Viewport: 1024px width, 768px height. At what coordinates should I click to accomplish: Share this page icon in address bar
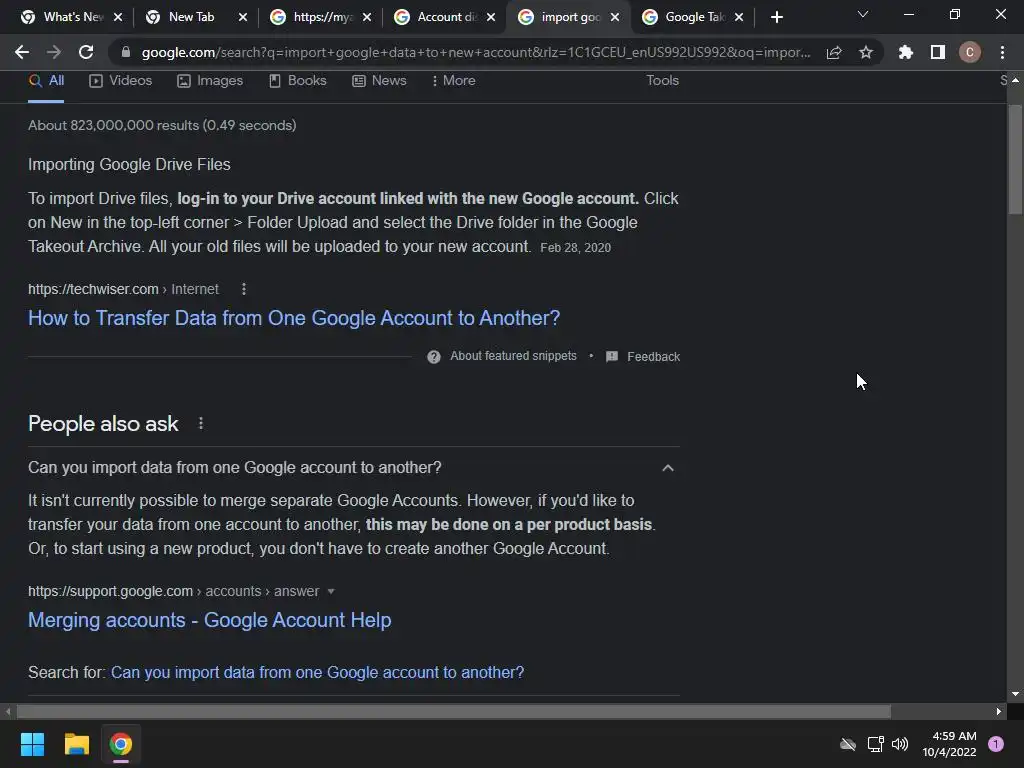pyautogui.click(x=834, y=53)
